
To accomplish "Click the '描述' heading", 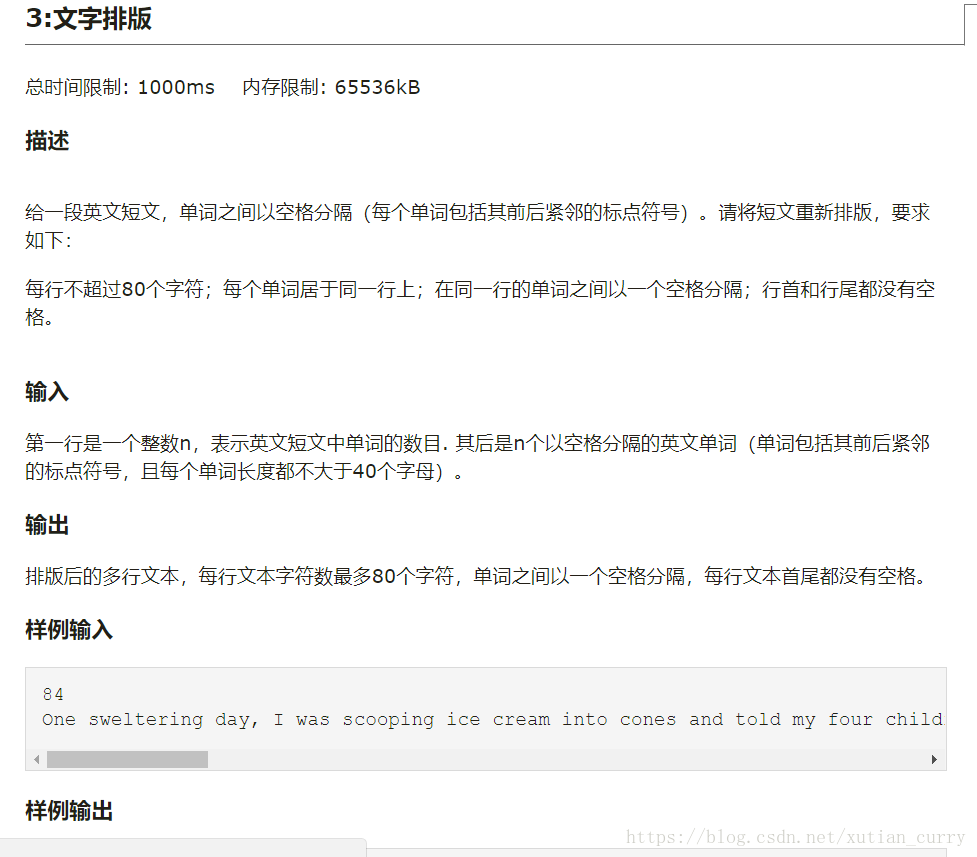I will pyautogui.click(x=47, y=141).
